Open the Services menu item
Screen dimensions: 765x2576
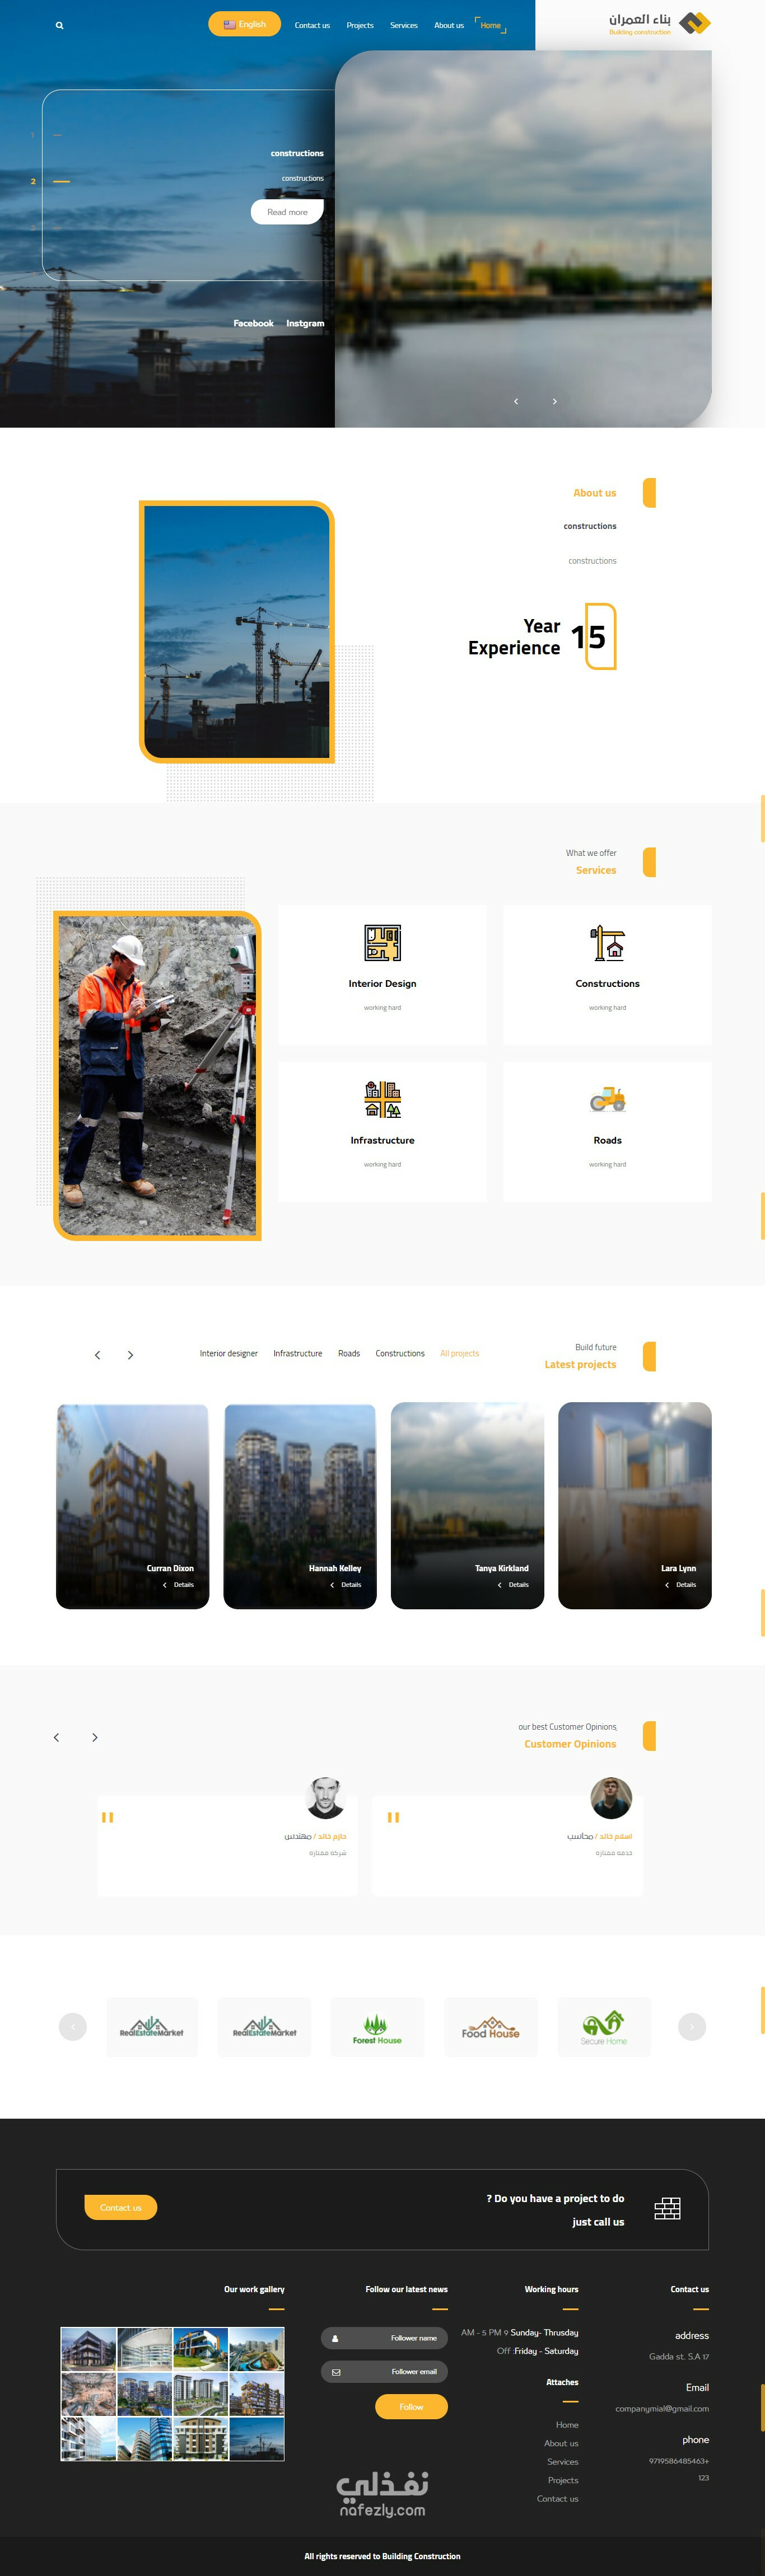(404, 25)
